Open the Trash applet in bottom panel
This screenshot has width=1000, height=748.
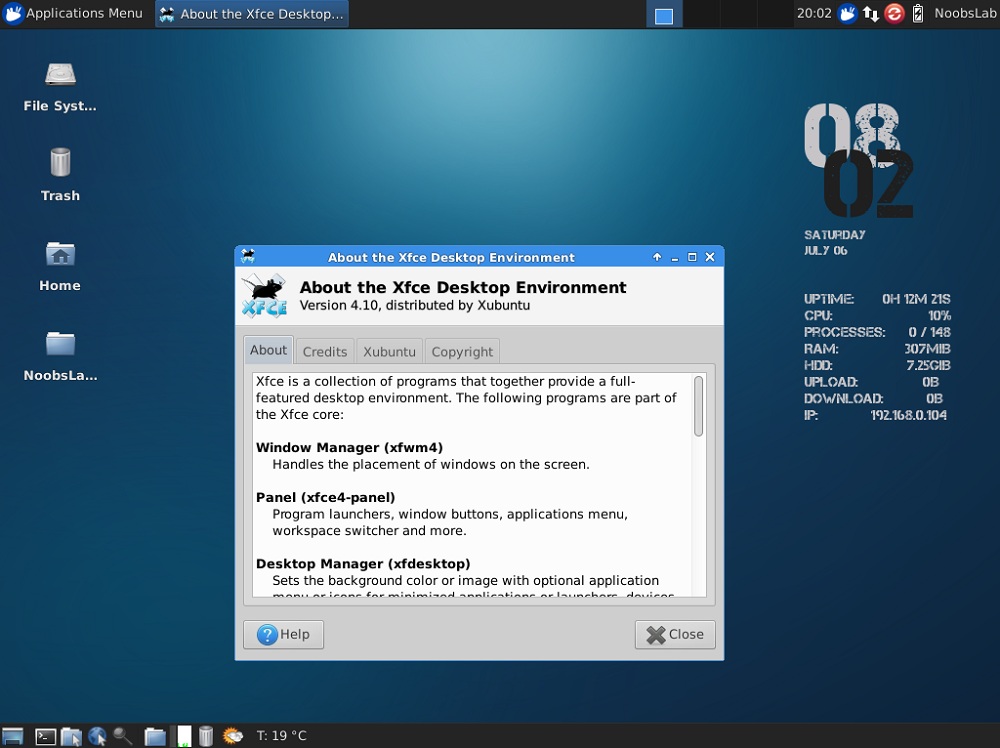[x=205, y=736]
